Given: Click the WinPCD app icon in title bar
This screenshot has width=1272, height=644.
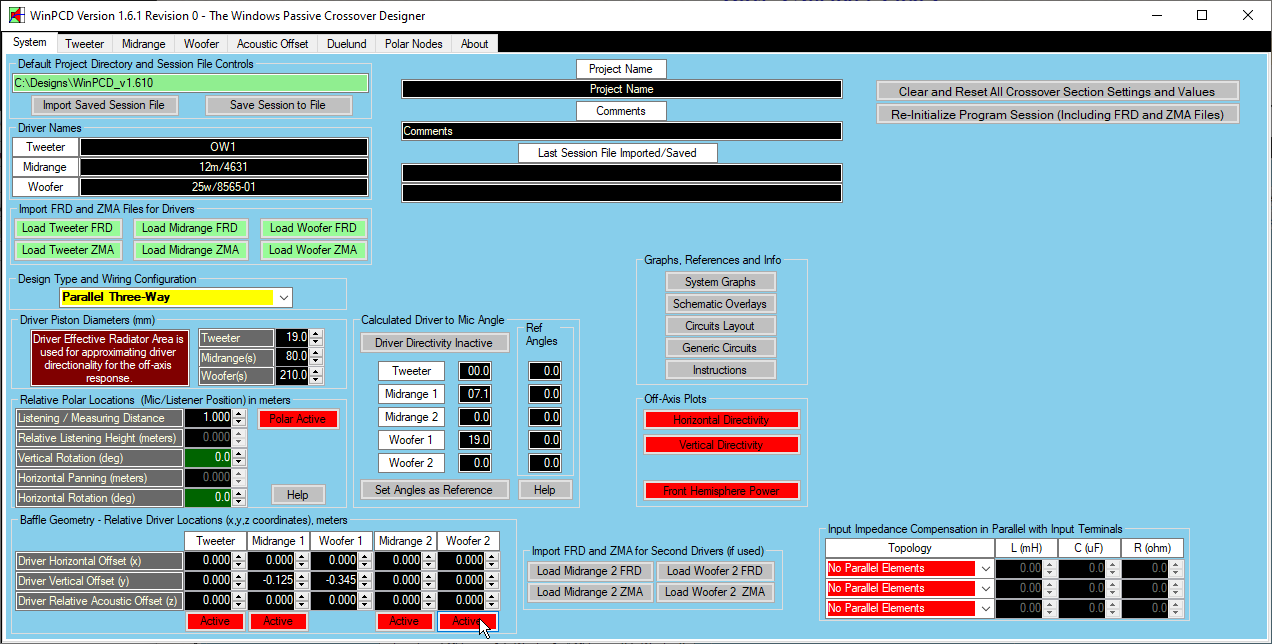Looking at the screenshot, I should click(16, 16).
